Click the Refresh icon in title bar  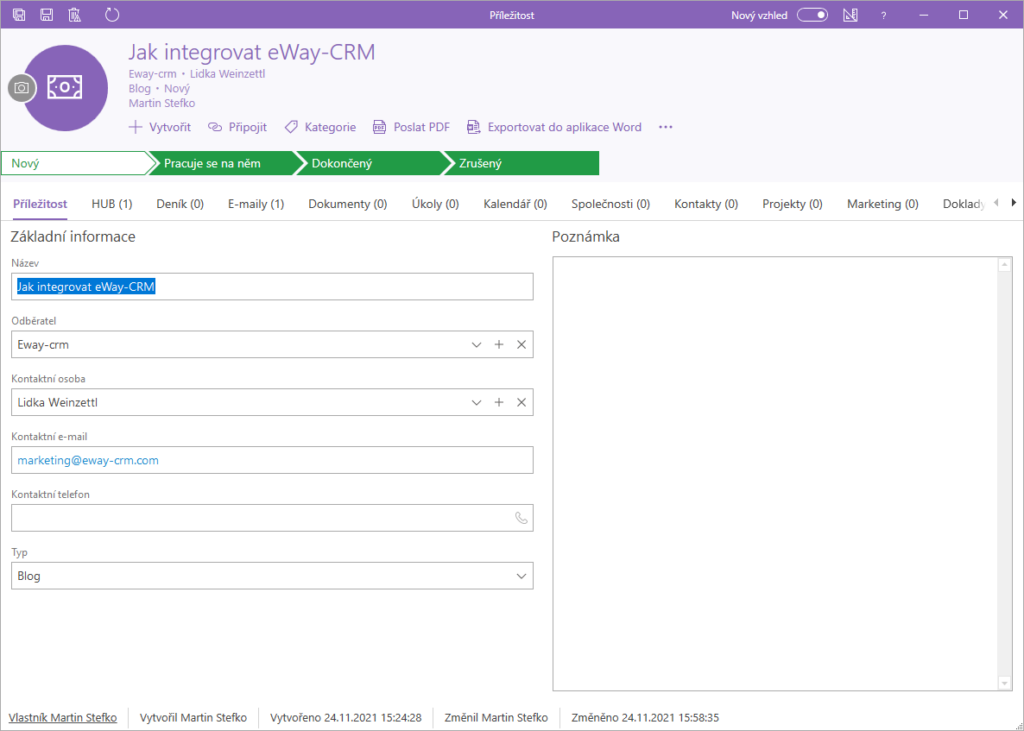point(112,14)
